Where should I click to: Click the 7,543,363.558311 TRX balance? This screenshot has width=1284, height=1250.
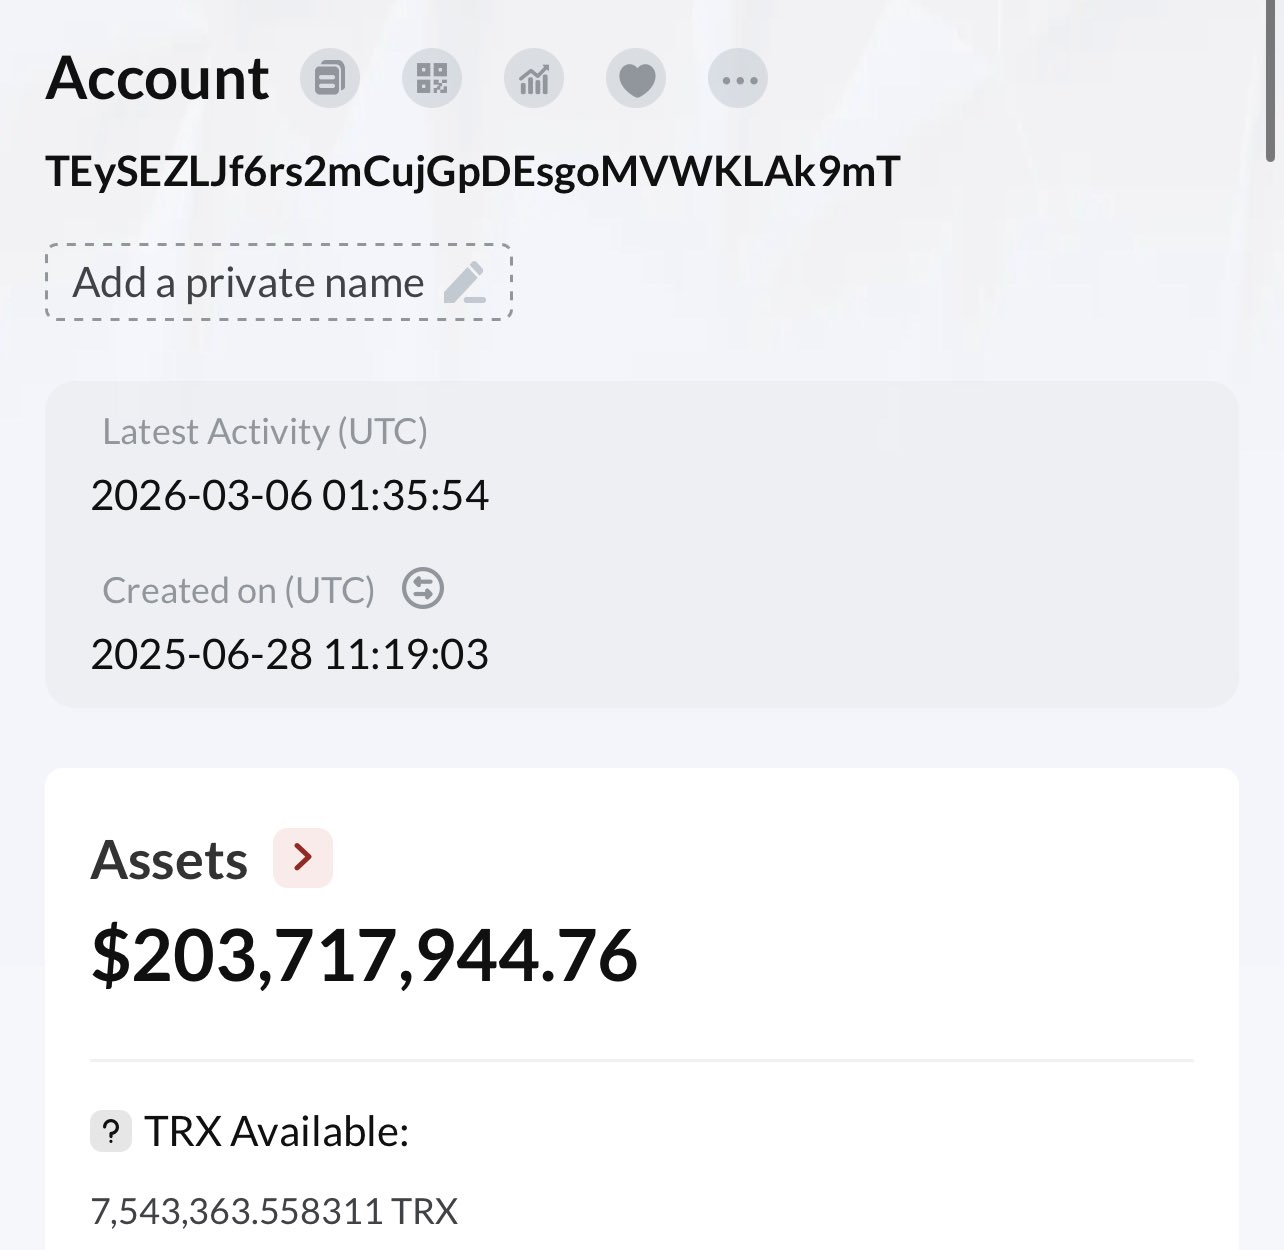274,1211
